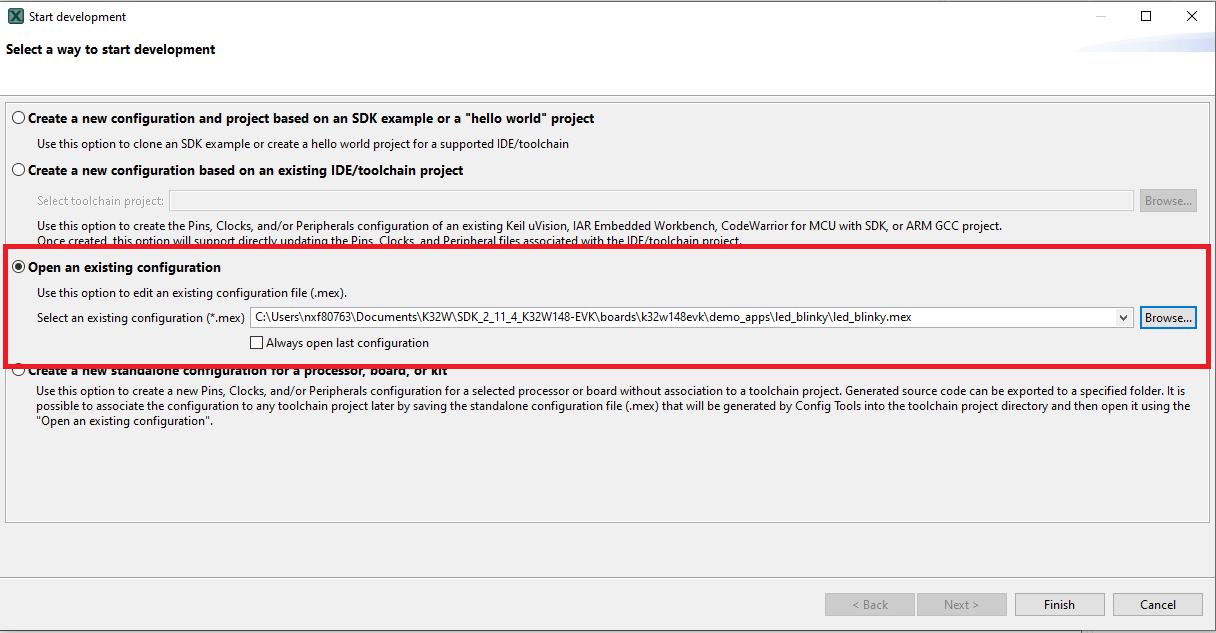This screenshot has width=1216, height=633.
Task: Cancel the Start development wizard
Action: click(1158, 604)
